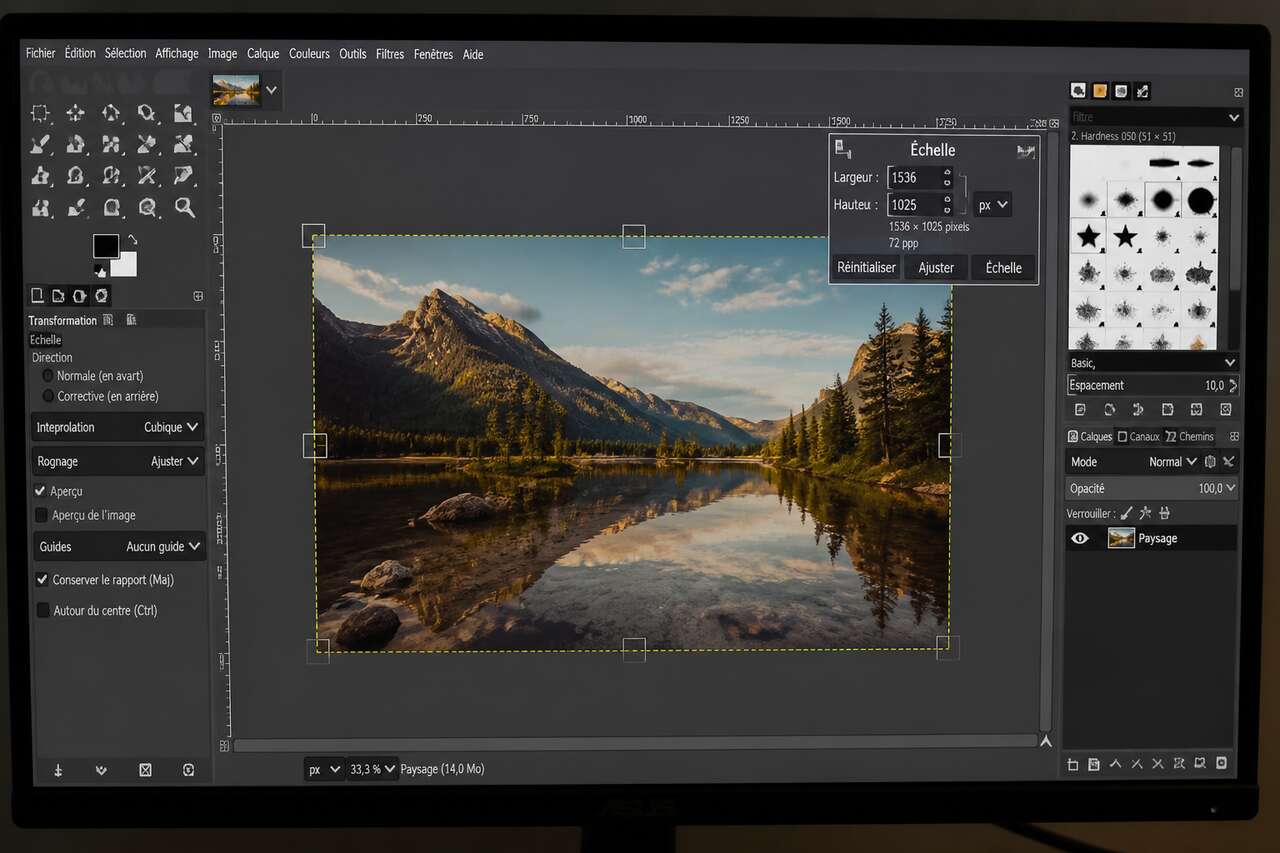Image resolution: width=1280 pixels, height=853 pixels.
Task: Select the plain magnifying glass Zoom tool
Action: (x=184, y=207)
